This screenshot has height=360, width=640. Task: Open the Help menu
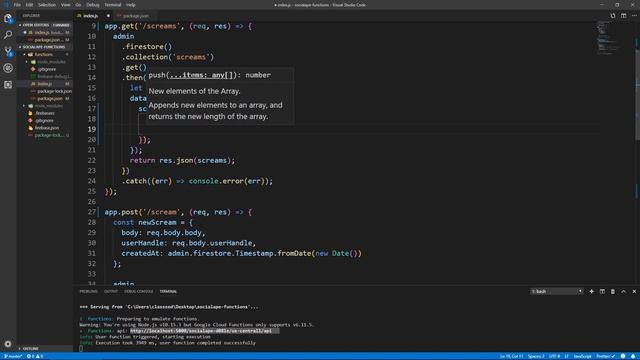coord(131,5)
